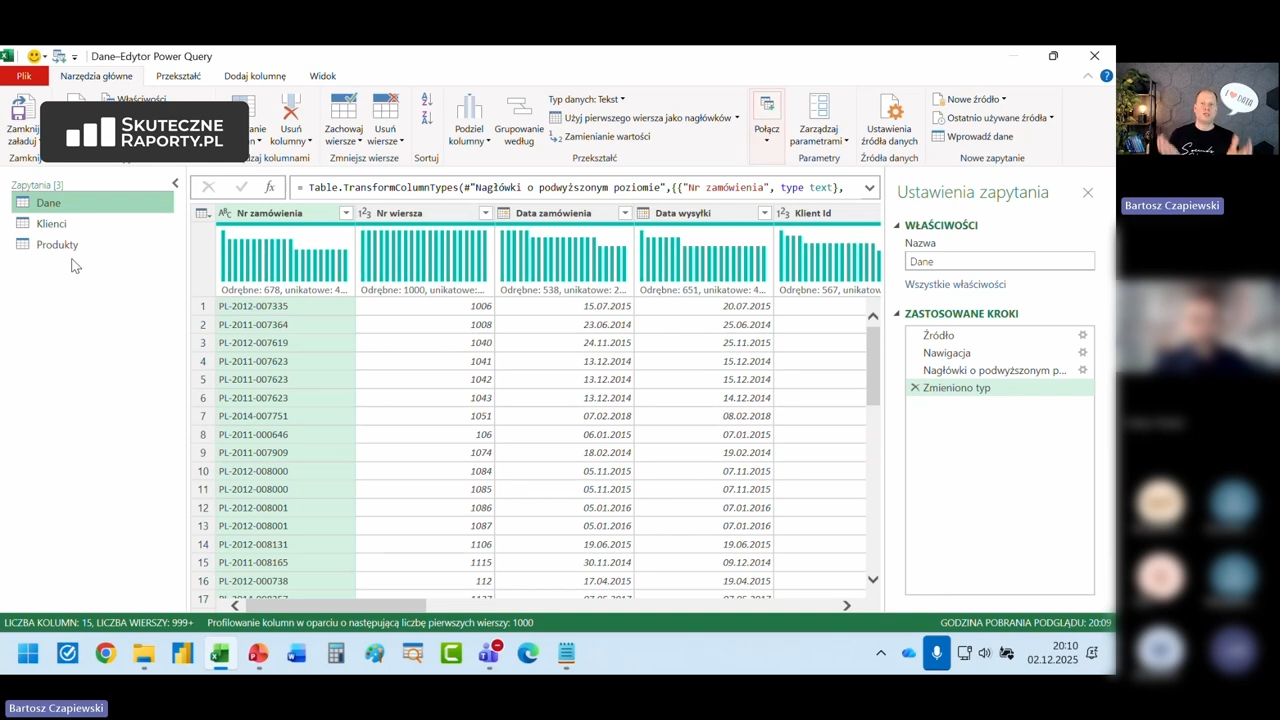Delete the Zmieniono typ step
The height and width of the screenshot is (720, 1280).
[x=914, y=388]
